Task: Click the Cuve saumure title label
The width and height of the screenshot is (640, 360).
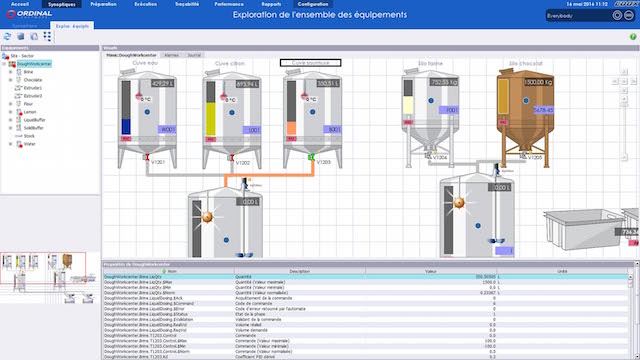Action: [311, 63]
